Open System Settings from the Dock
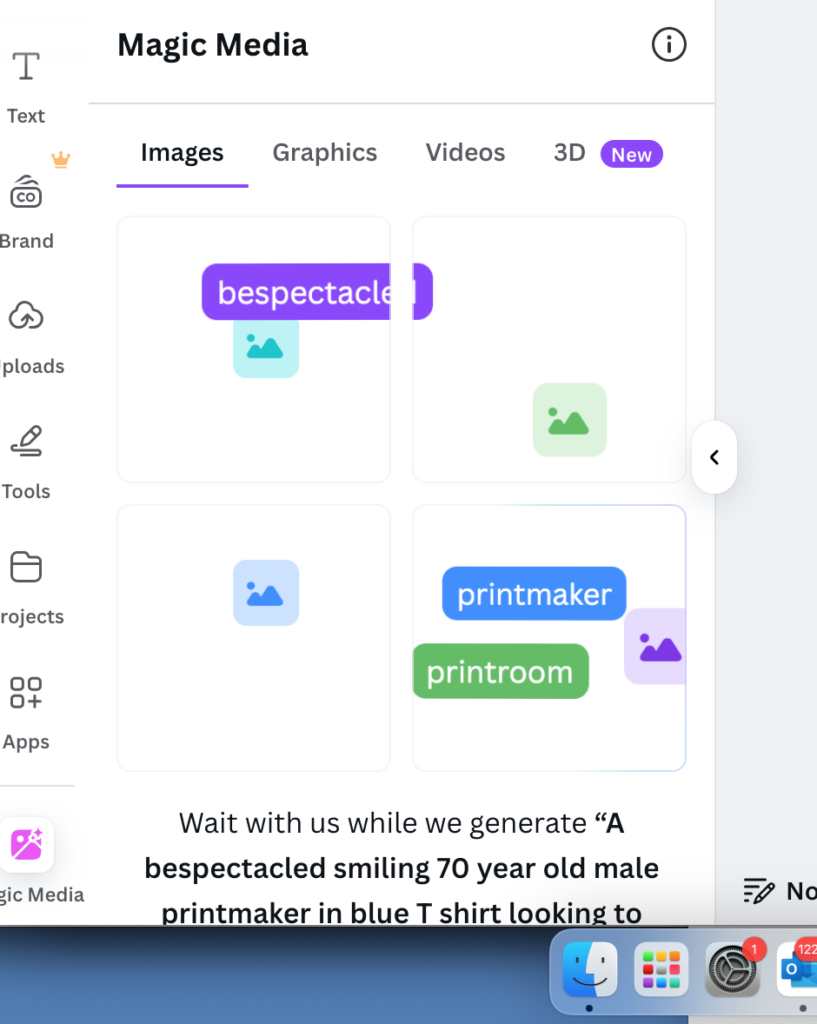817x1024 pixels. 732,970
